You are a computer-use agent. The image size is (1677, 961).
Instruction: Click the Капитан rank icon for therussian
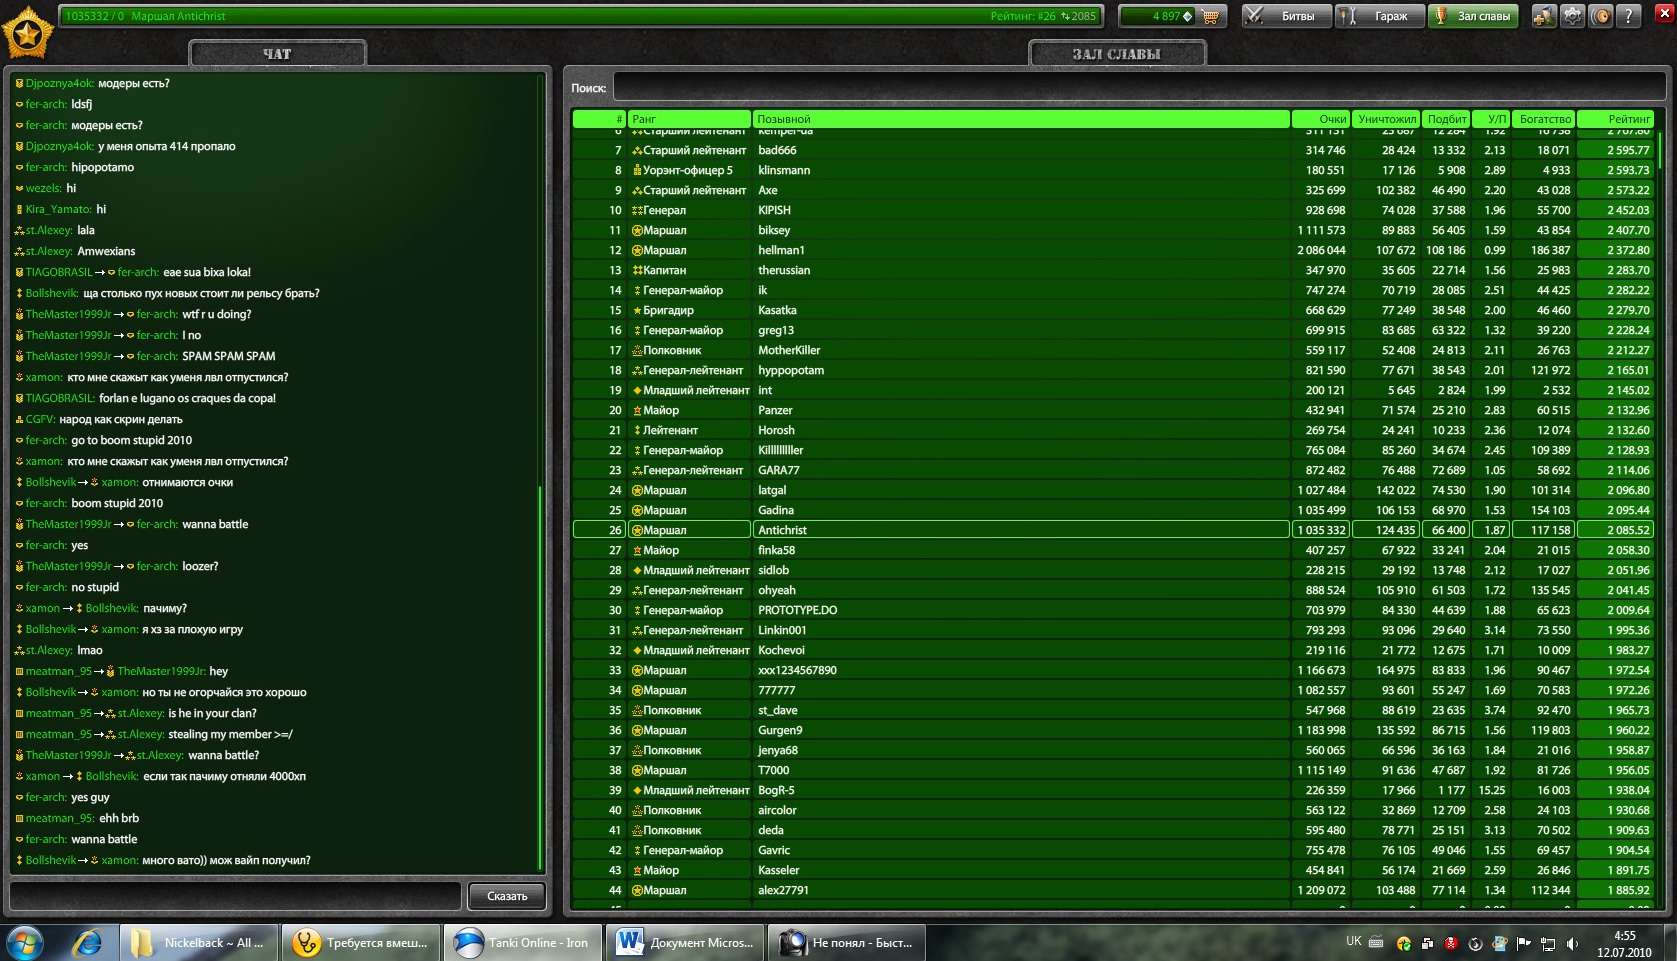point(637,270)
